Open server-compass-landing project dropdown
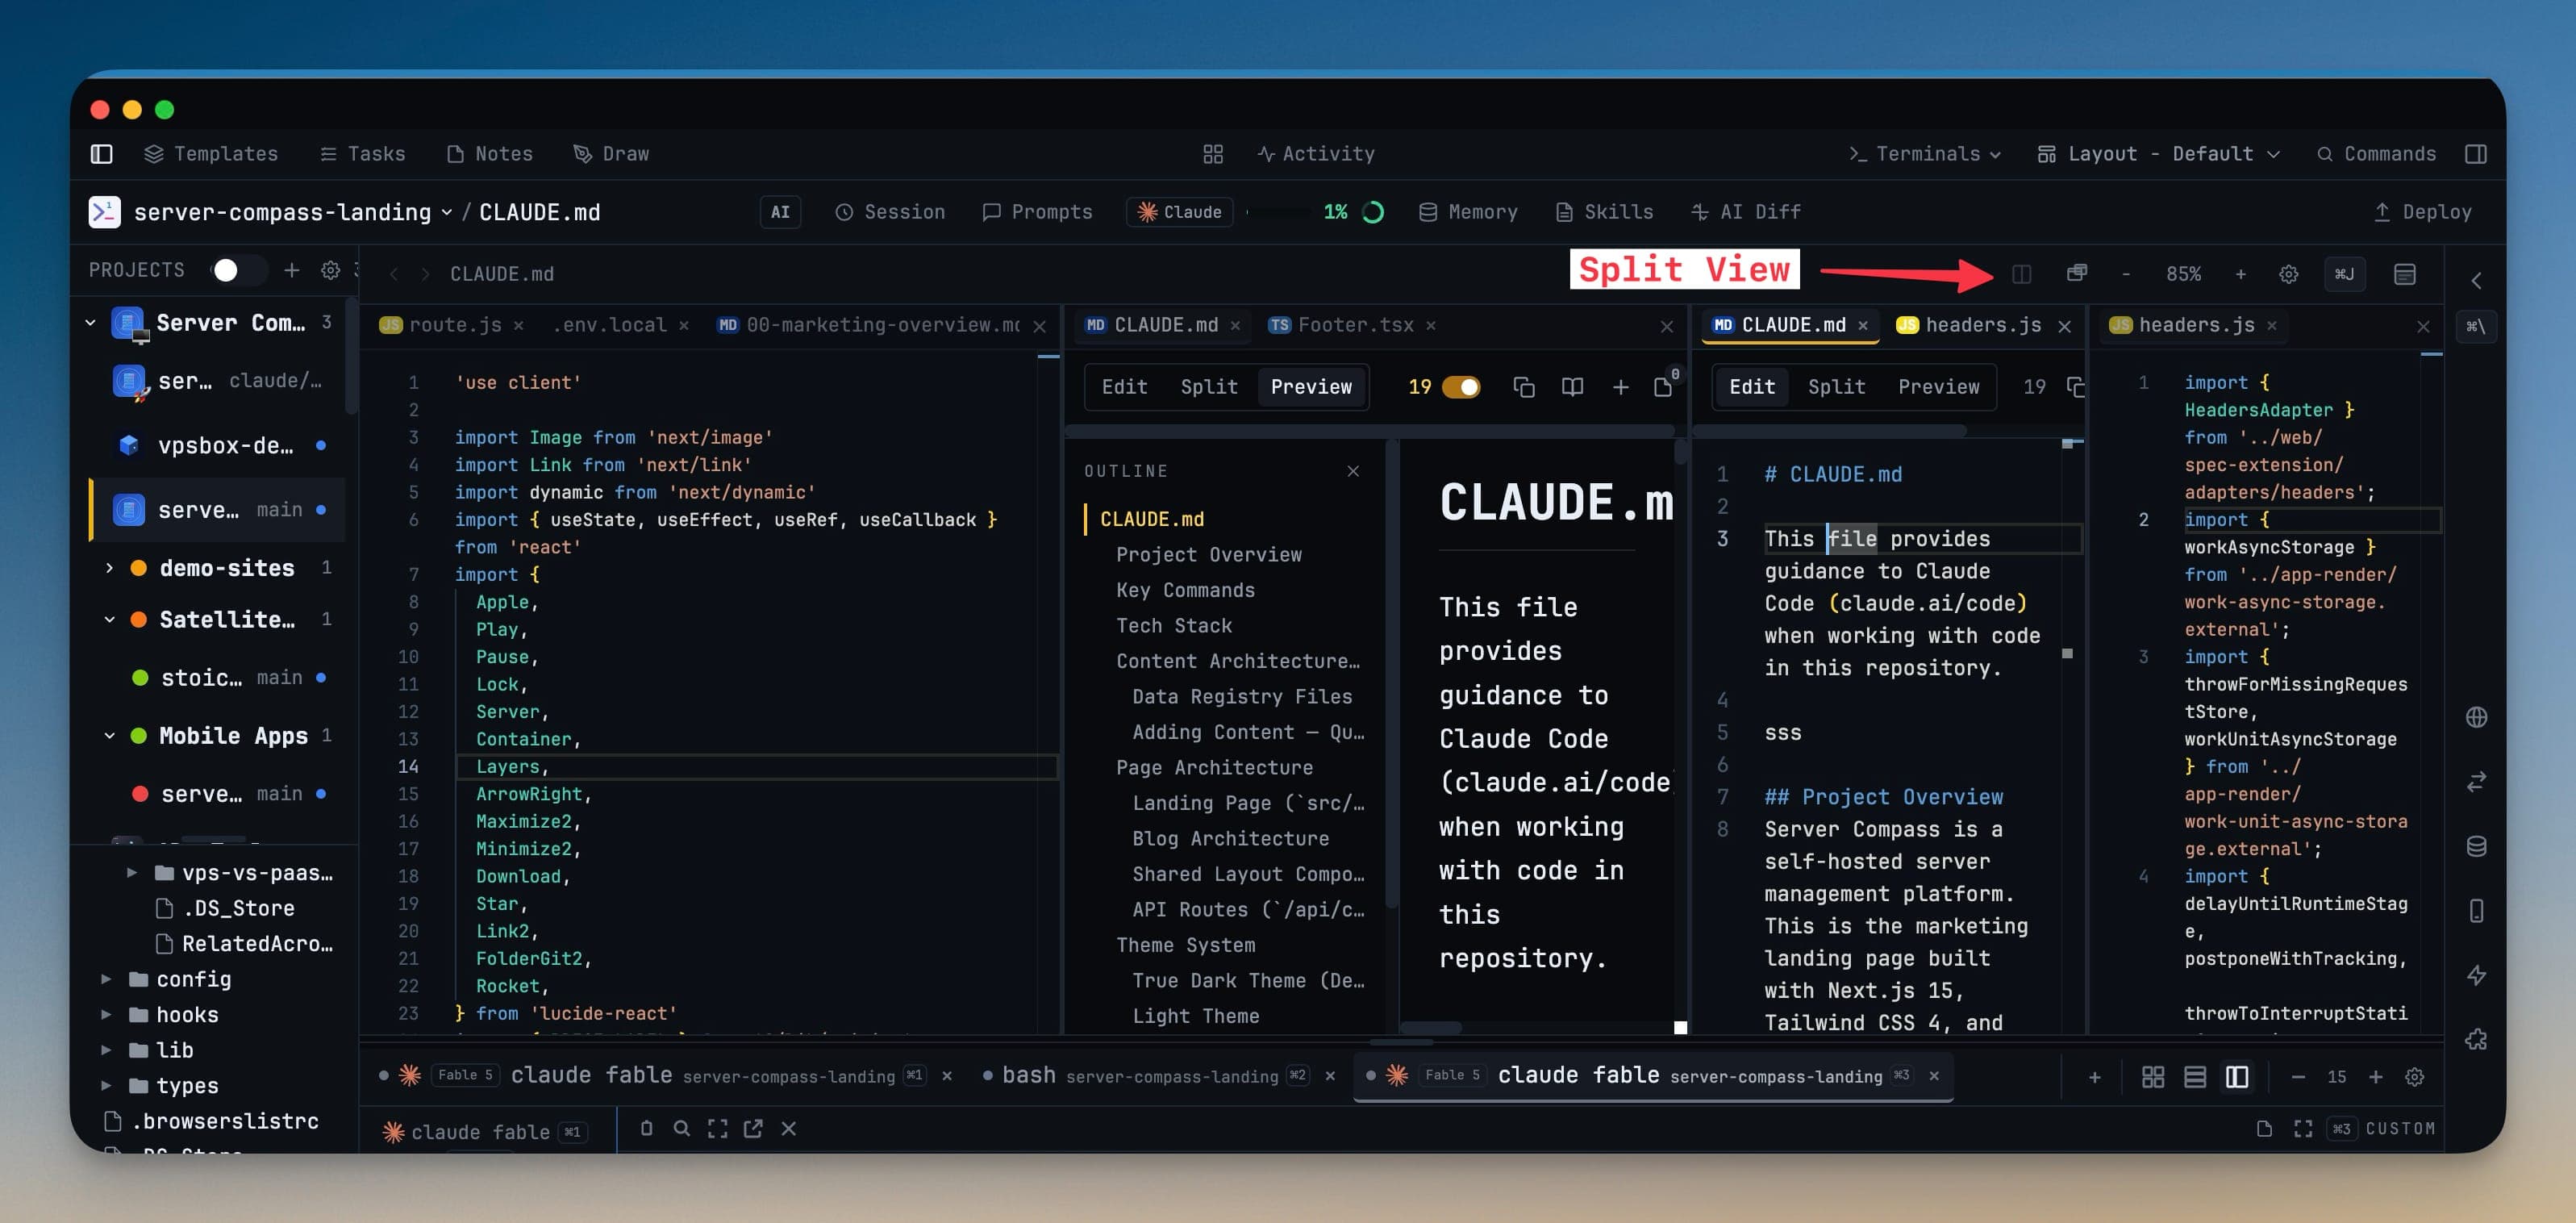The image size is (2576, 1223). point(292,212)
